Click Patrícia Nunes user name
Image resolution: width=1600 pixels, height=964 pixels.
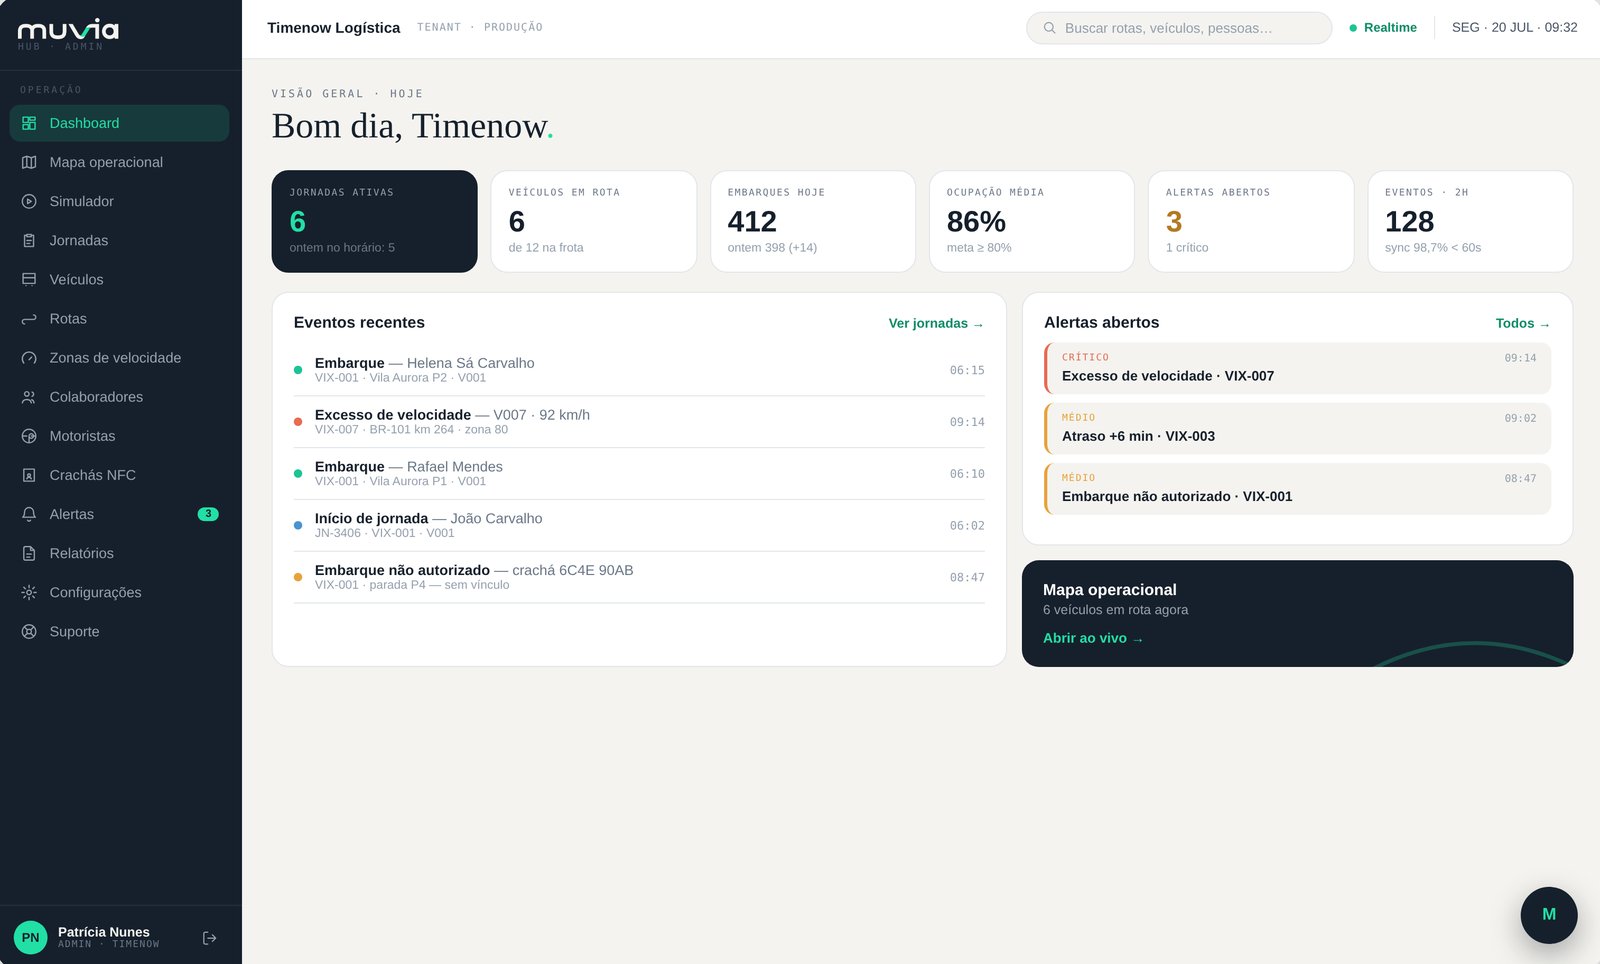[103, 932]
